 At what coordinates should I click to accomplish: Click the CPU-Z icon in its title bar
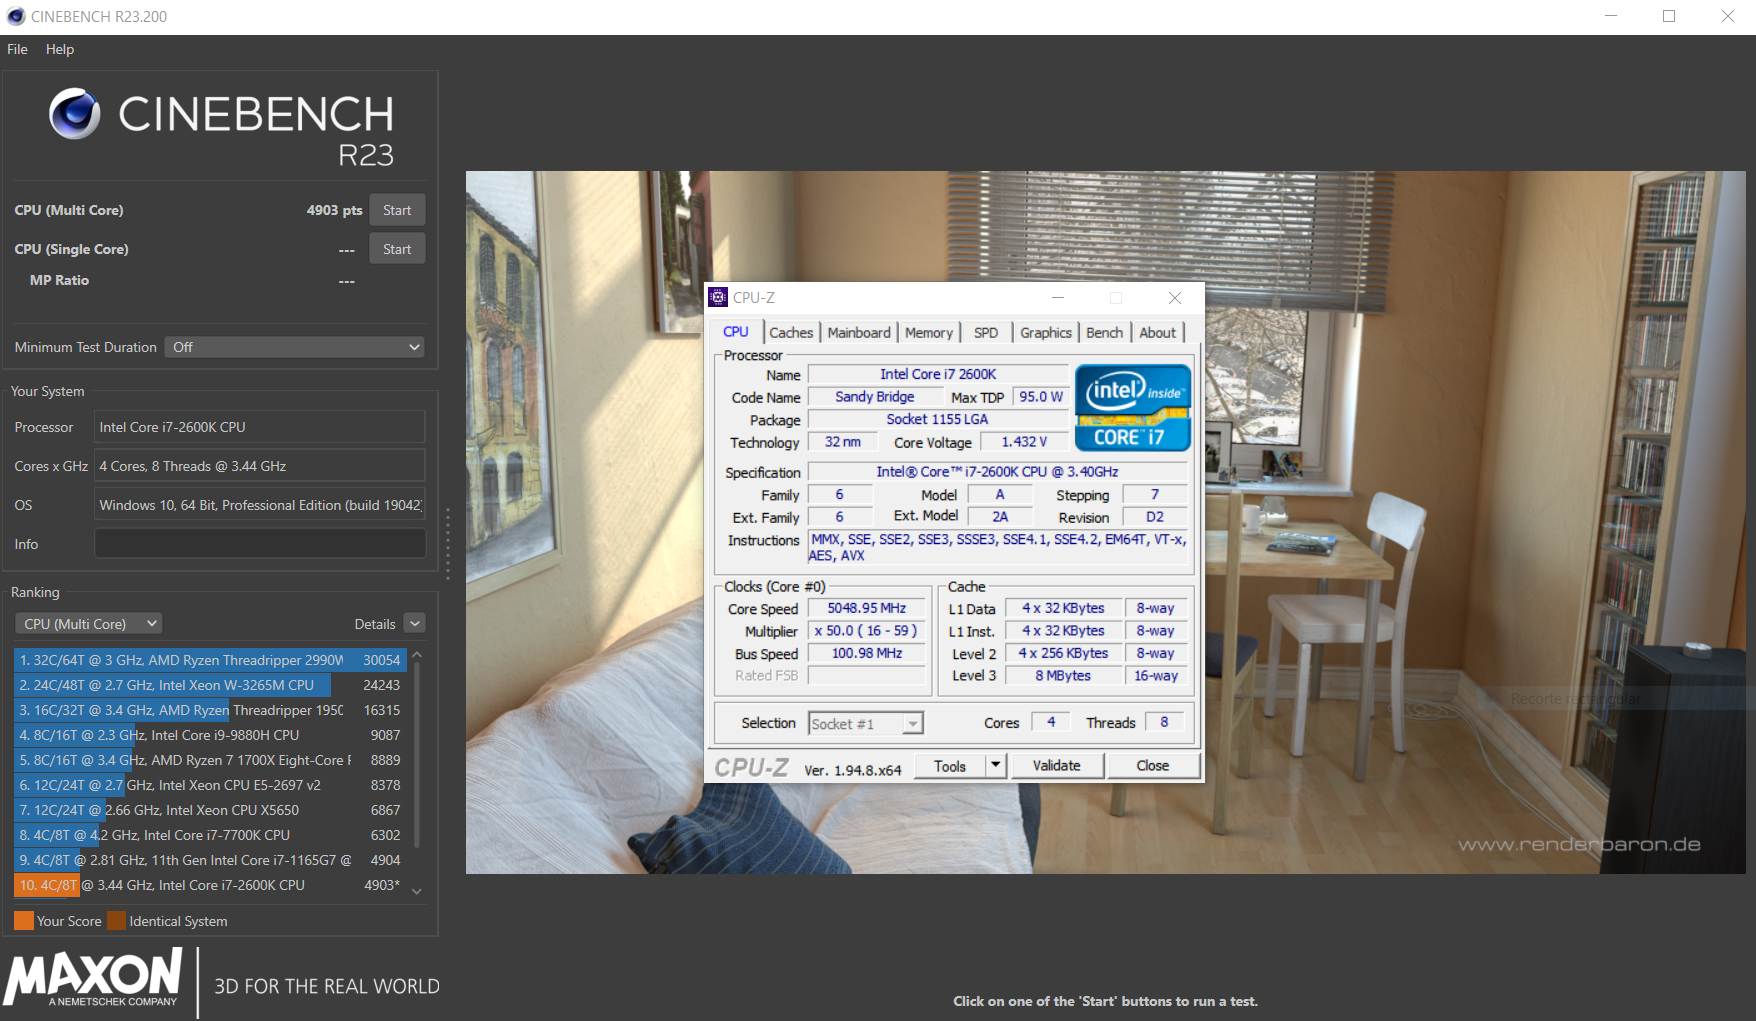click(x=718, y=297)
